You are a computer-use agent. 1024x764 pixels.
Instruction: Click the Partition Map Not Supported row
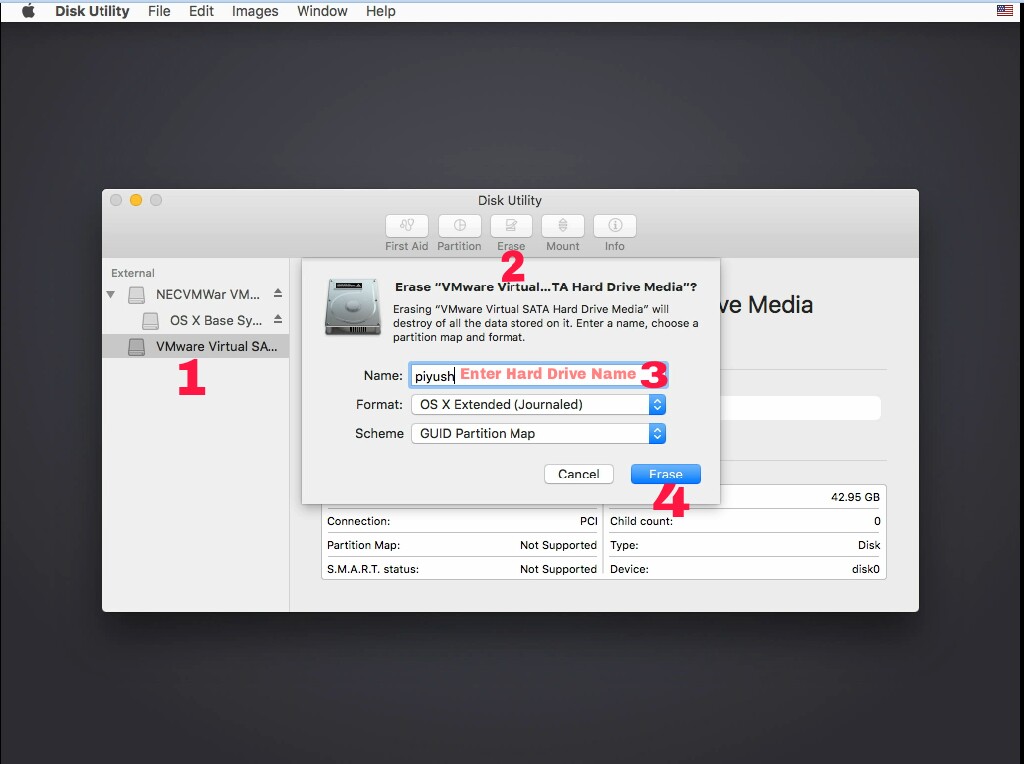coord(462,545)
